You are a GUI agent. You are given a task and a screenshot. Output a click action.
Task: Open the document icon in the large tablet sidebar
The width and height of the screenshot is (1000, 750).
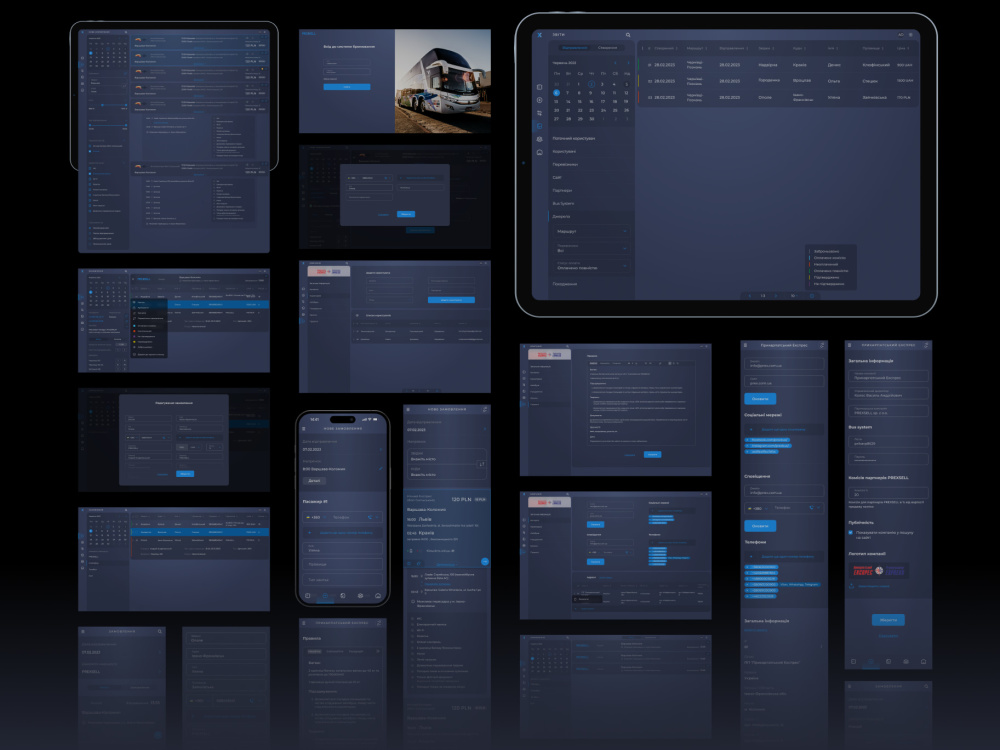540,87
